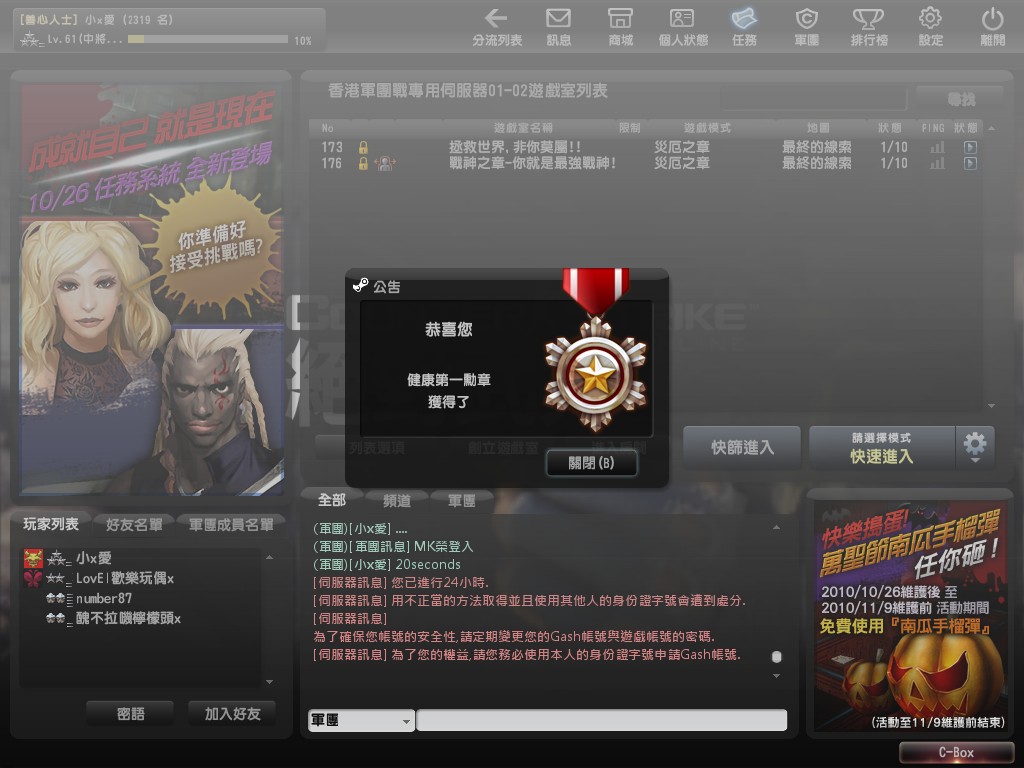Select the 好友名單 friends list tab
This screenshot has height=768, width=1024.
pyautogui.click(x=134, y=524)
